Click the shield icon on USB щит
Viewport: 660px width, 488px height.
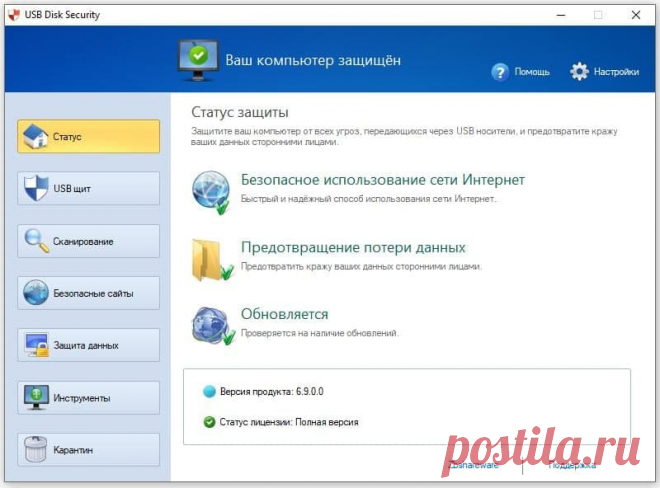(x=36, y=188)
